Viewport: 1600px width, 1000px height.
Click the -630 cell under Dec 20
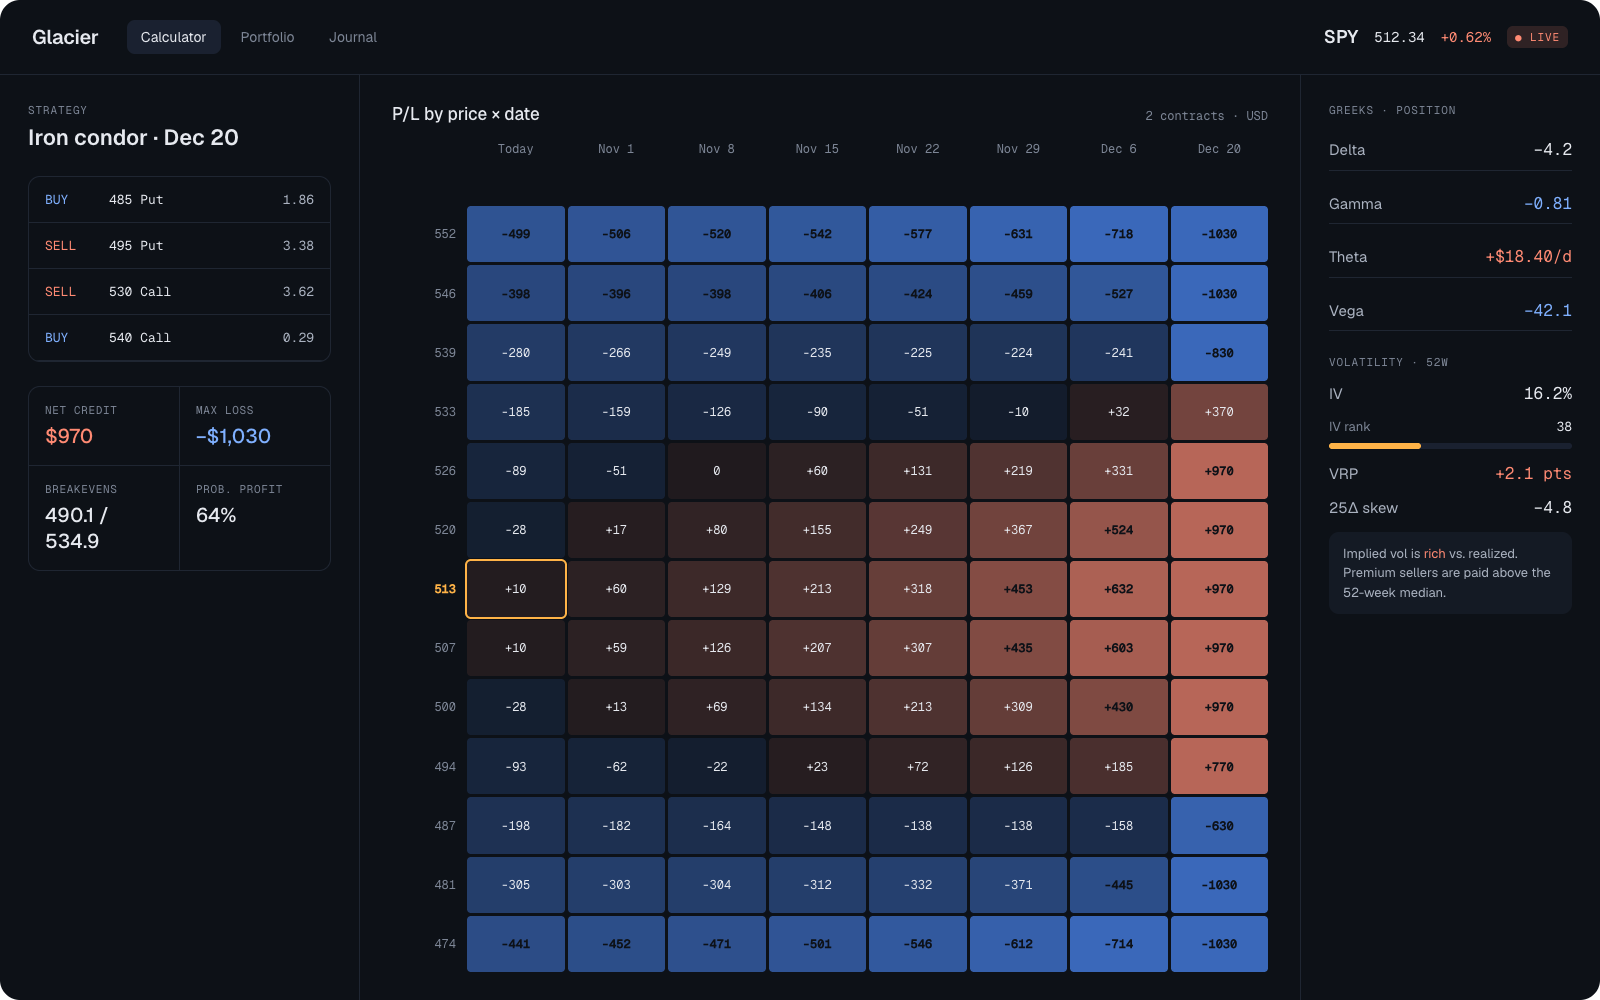[1219, 826]
